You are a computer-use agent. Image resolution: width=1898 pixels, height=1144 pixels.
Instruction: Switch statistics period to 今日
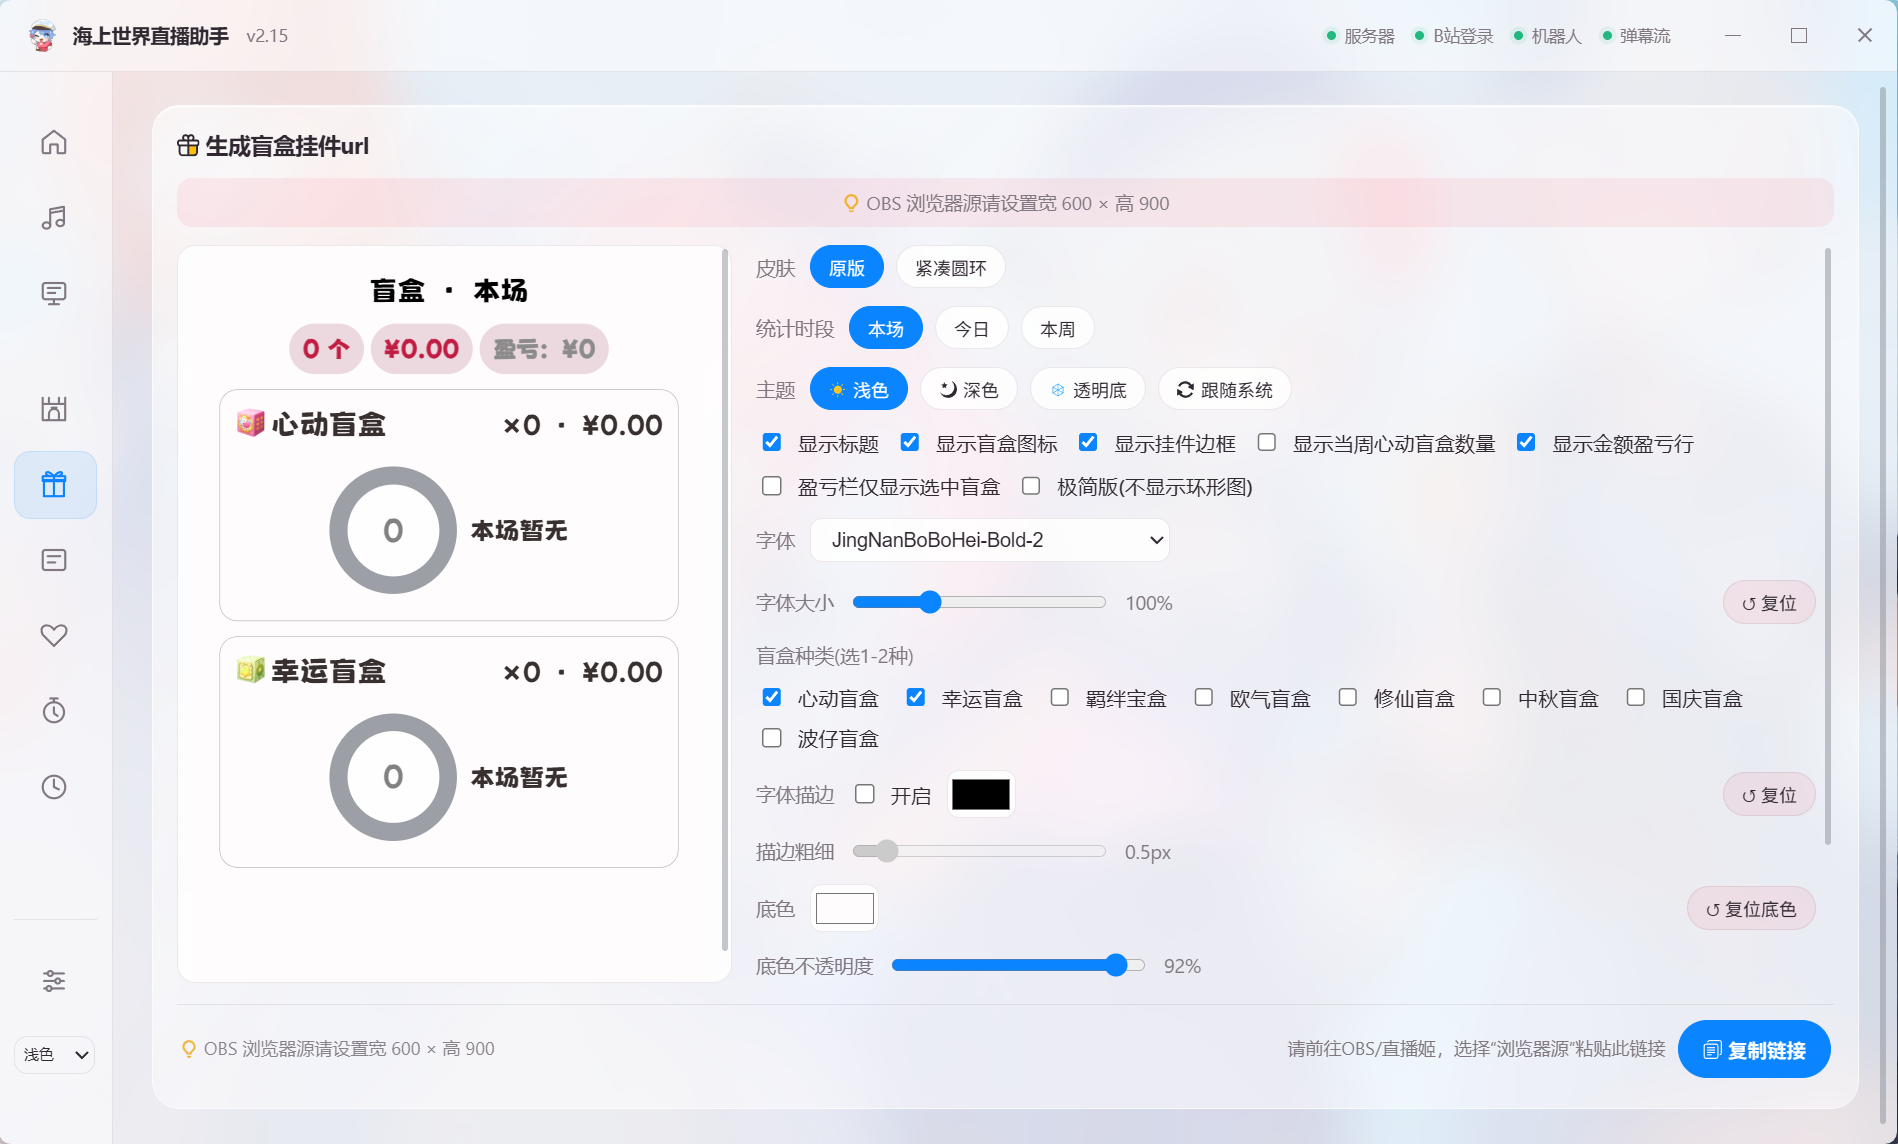[x=971, y=328]
